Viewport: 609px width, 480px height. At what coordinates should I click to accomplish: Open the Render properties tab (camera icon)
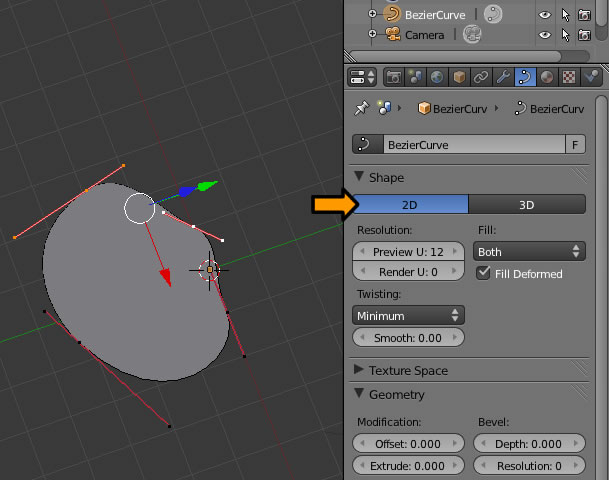(394, 77)
